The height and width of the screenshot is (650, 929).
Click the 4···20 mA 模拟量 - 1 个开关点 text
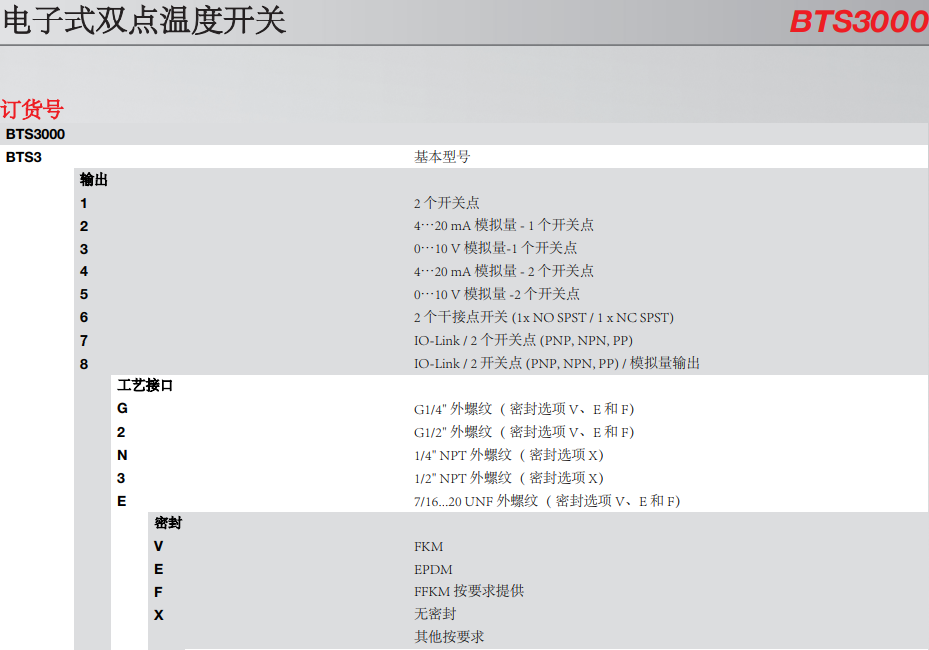504,225
